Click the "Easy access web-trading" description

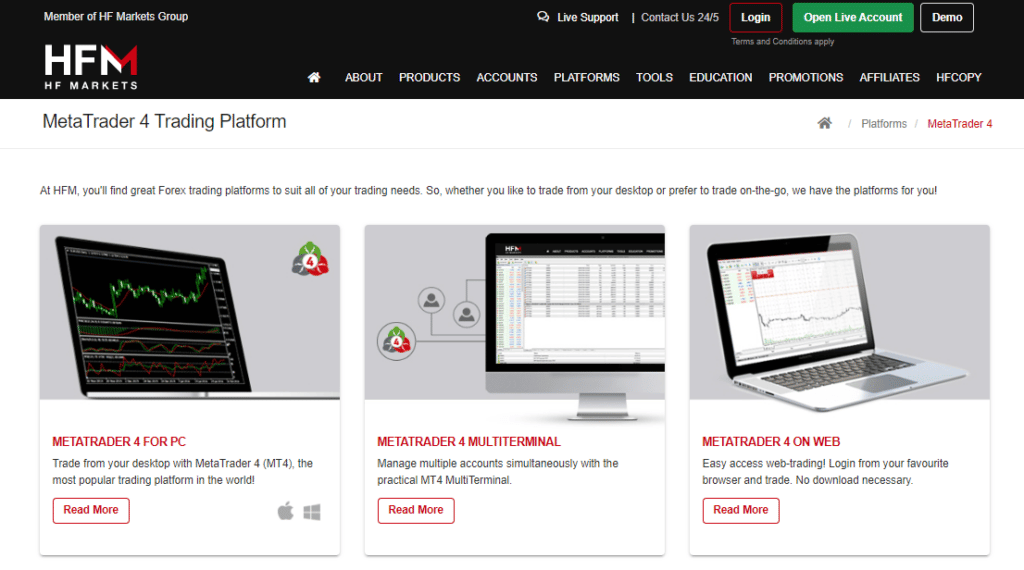click(825, 471)
